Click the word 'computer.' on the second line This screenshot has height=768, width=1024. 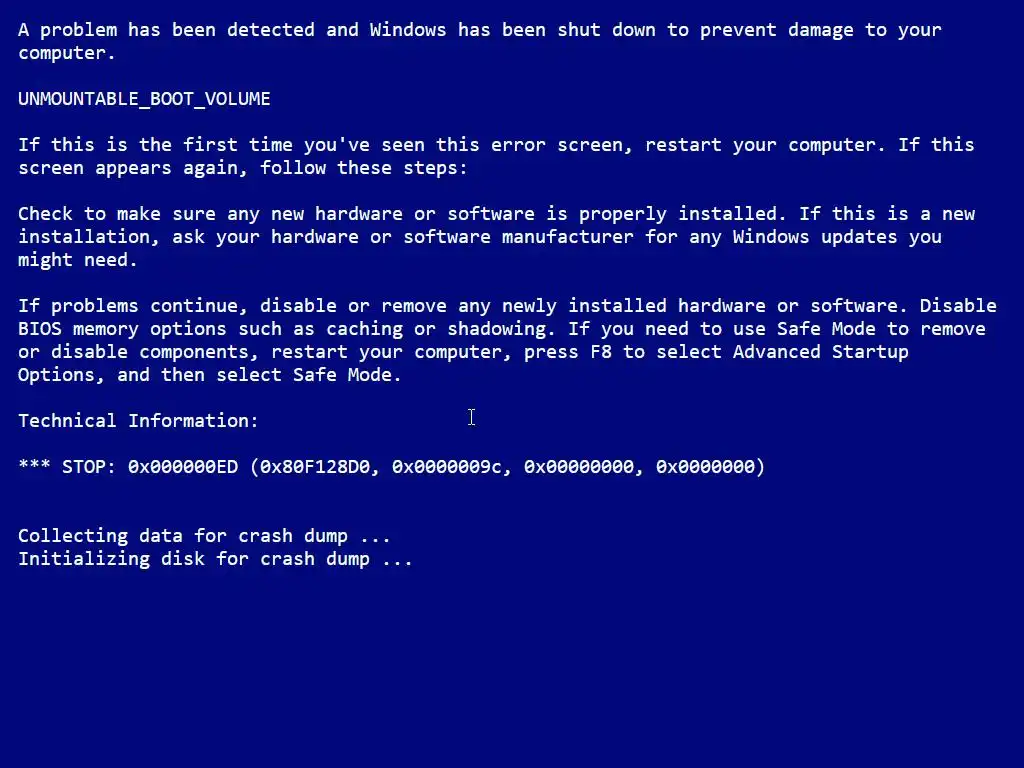67,53
